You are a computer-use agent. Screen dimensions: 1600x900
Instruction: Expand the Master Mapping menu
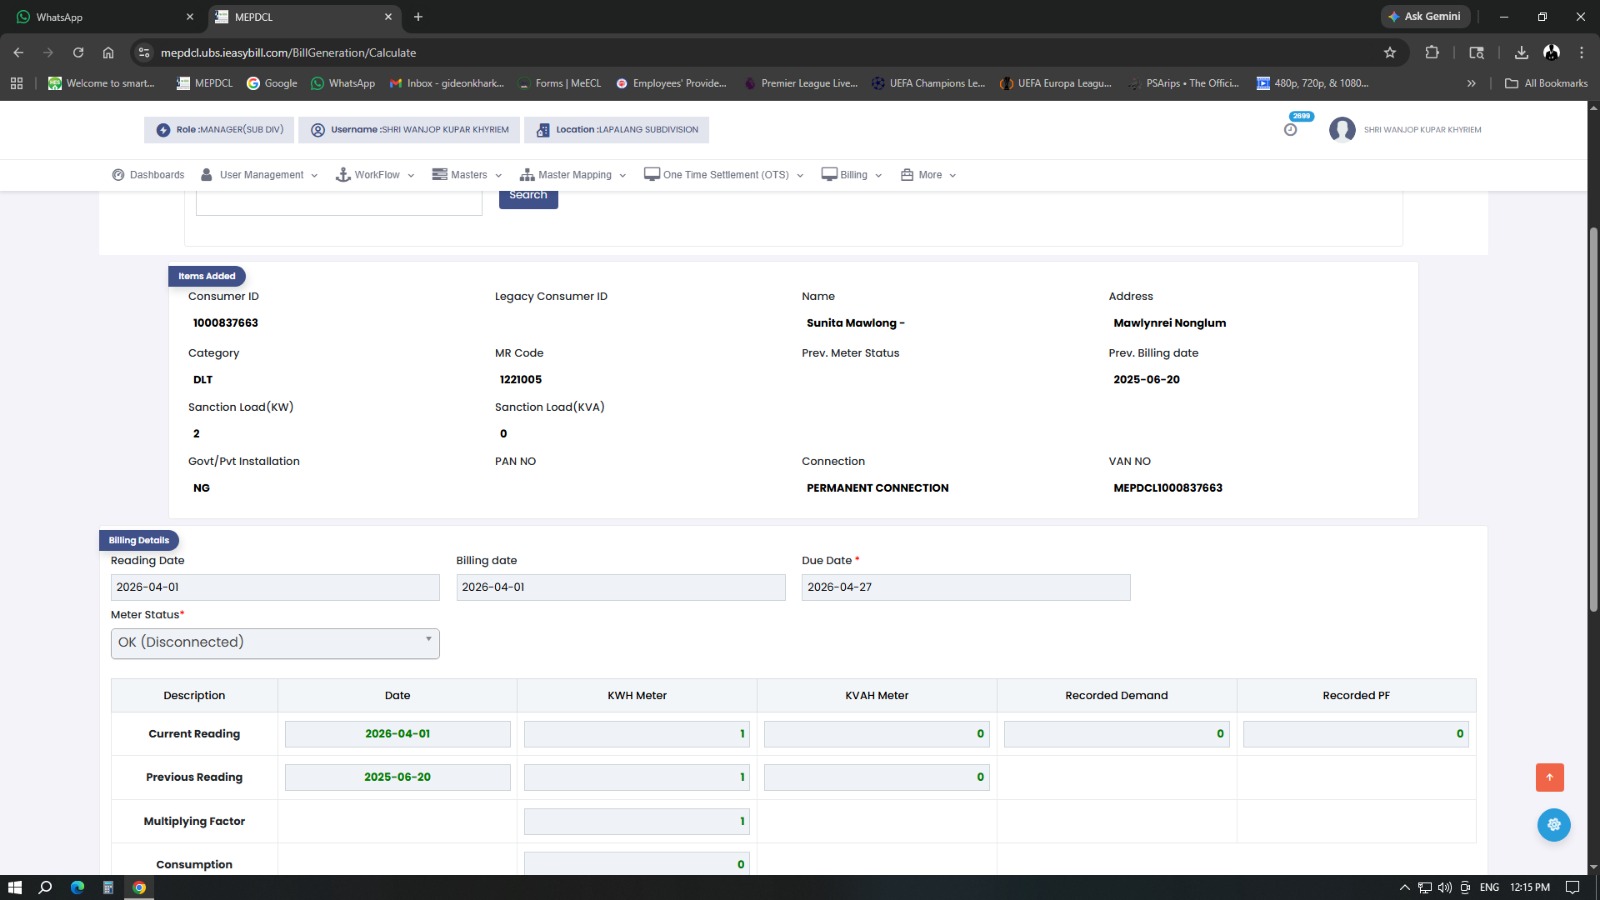point(573,175)
